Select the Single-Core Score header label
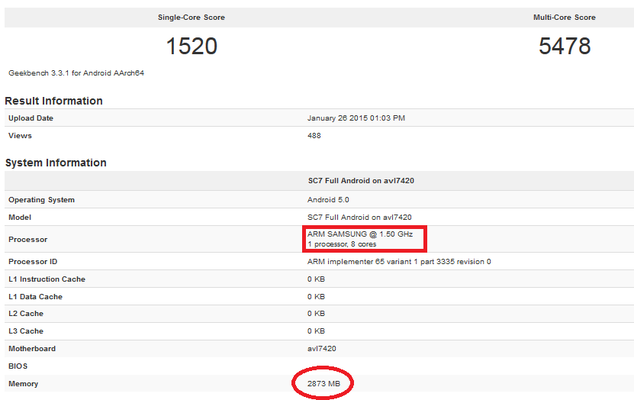Image resolution: width=634 pixels, height=400 pixels. click(191, 17)
